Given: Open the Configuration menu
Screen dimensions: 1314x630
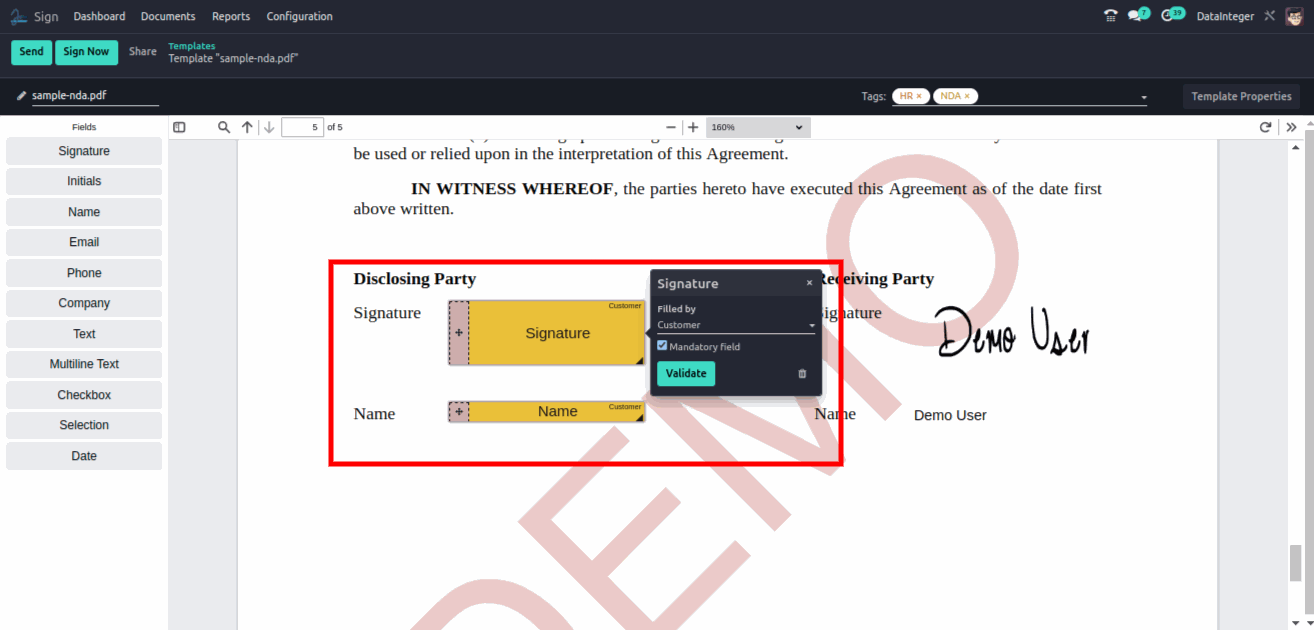Looking at the screenshot, I should pos(299,16).
